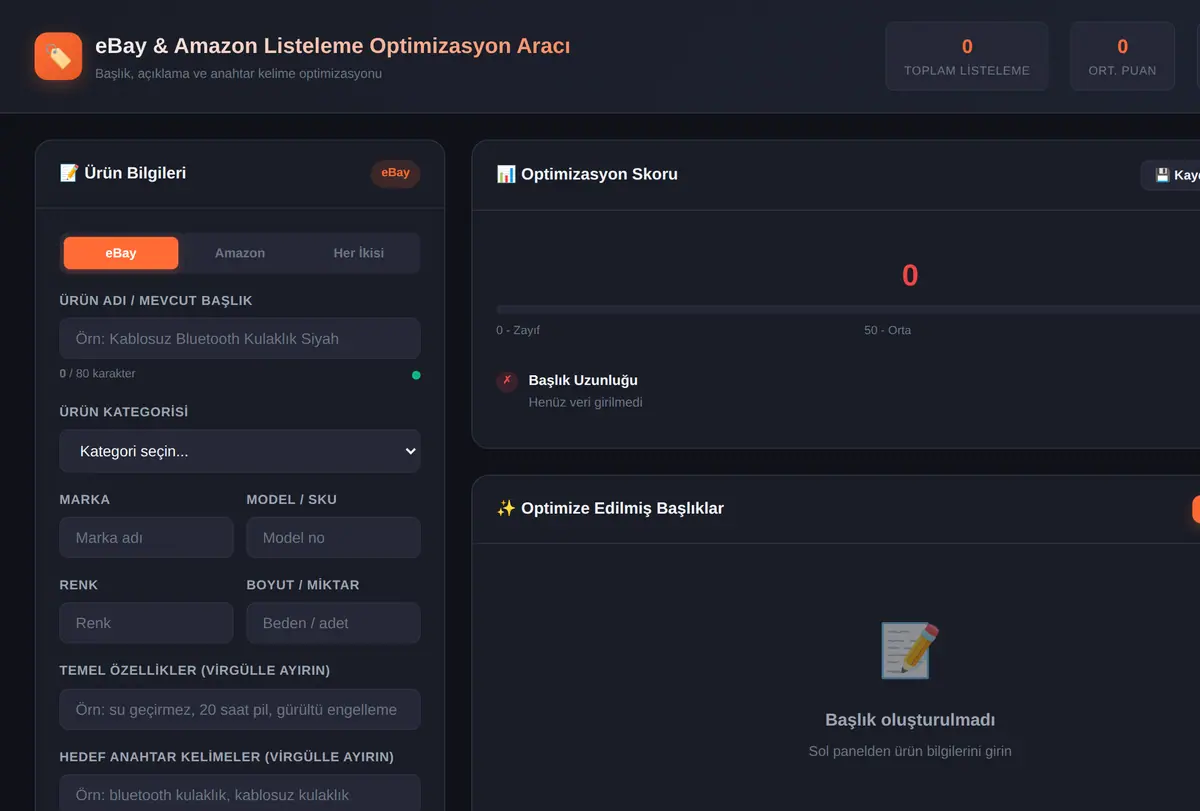The height and width of the screenshot is (811, 1200).
Task: Click the green character count status dot
Action: point(416,375)
